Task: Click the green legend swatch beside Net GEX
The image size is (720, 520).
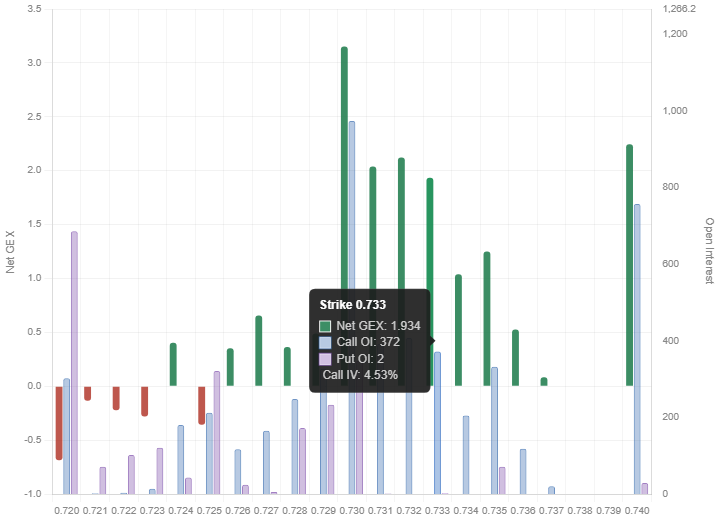Action: coord(325,326)
